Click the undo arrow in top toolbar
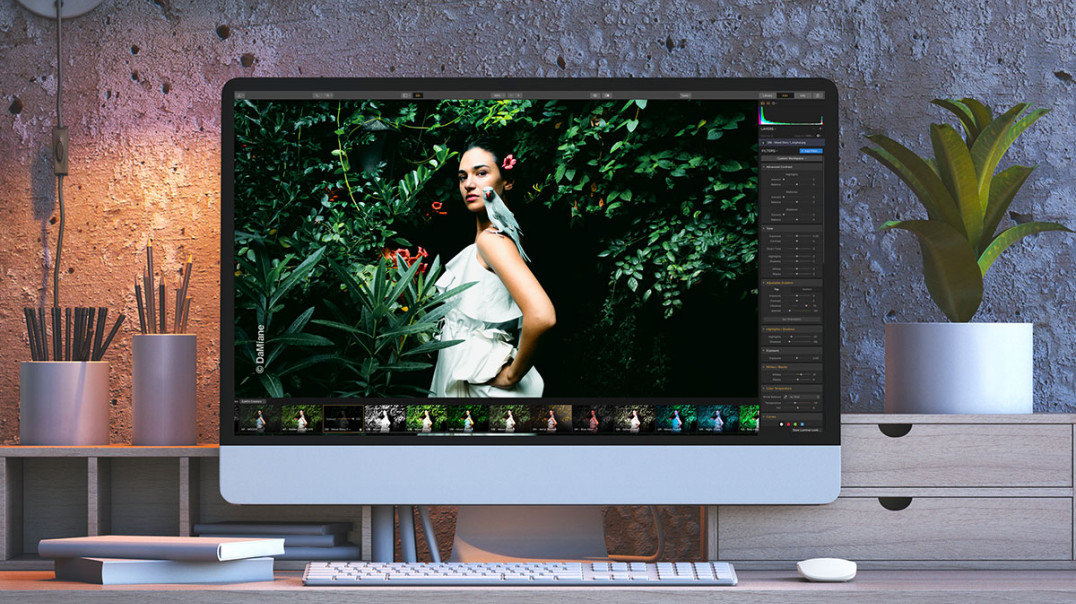This screenshot has width=1076, height=604. click(x=317, y=95)
